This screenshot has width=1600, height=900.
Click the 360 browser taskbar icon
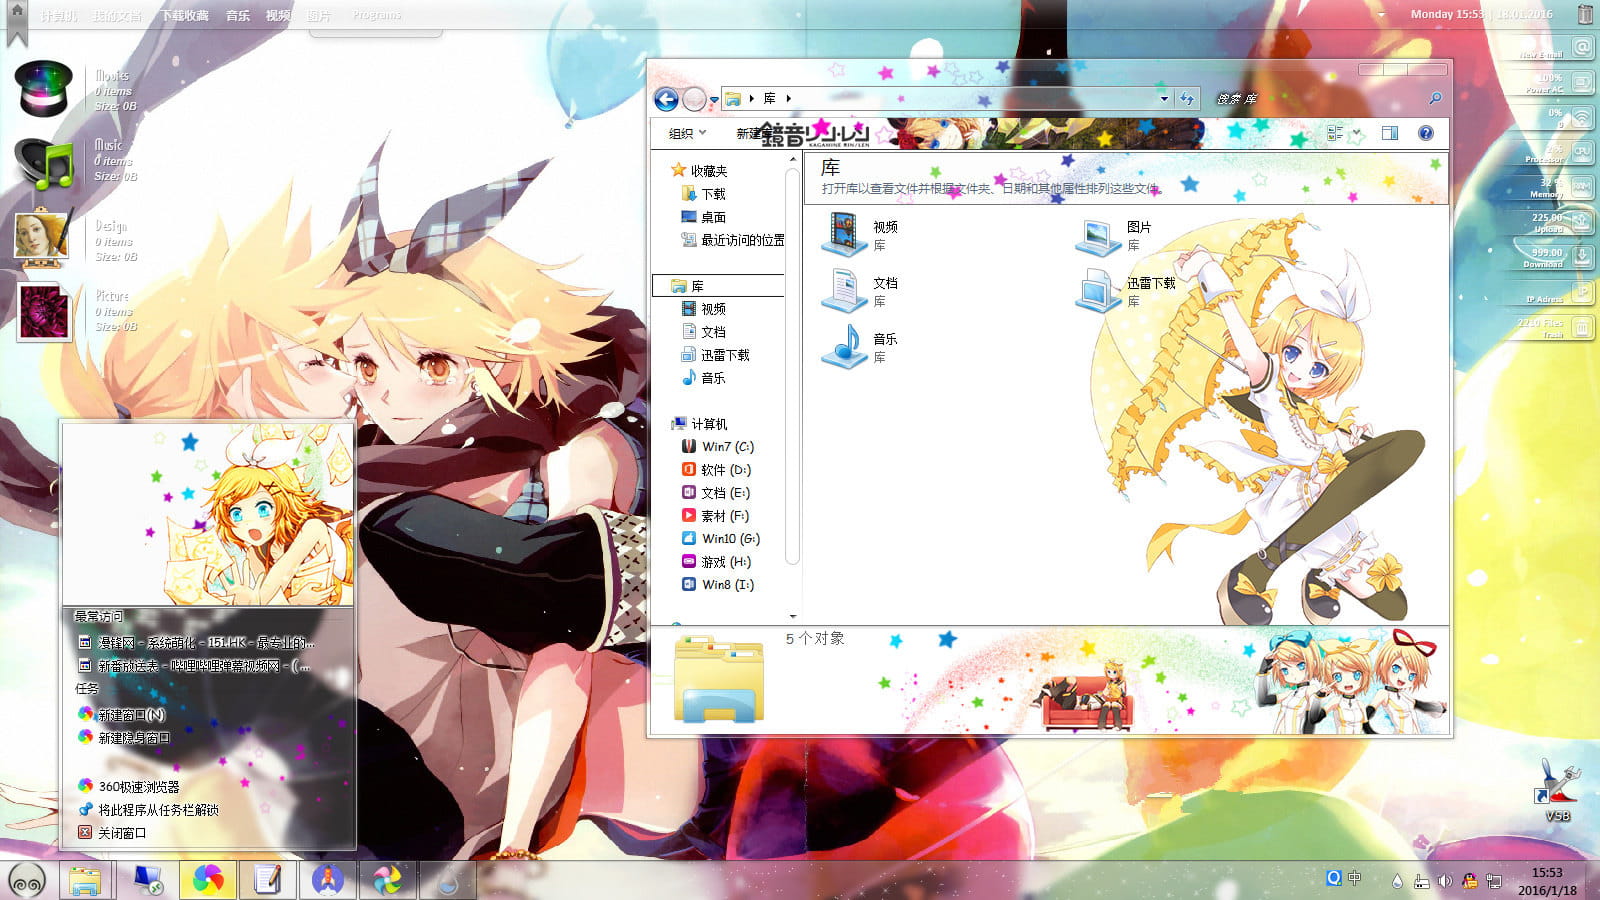tap(208, 880)
